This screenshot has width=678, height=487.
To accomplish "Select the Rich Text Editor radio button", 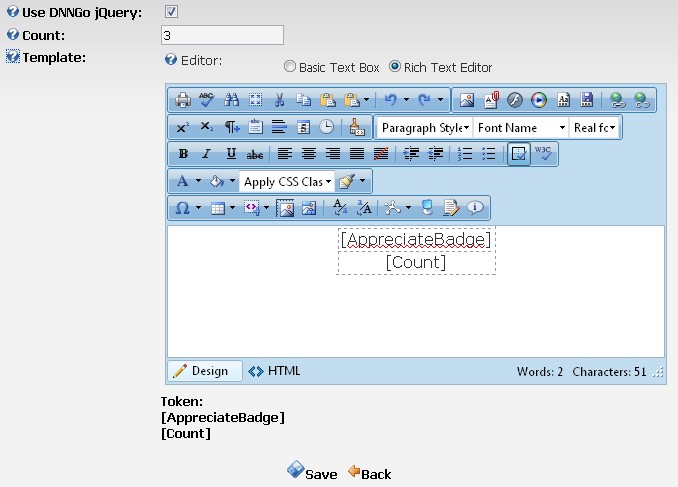I will (x=395, y=66).
